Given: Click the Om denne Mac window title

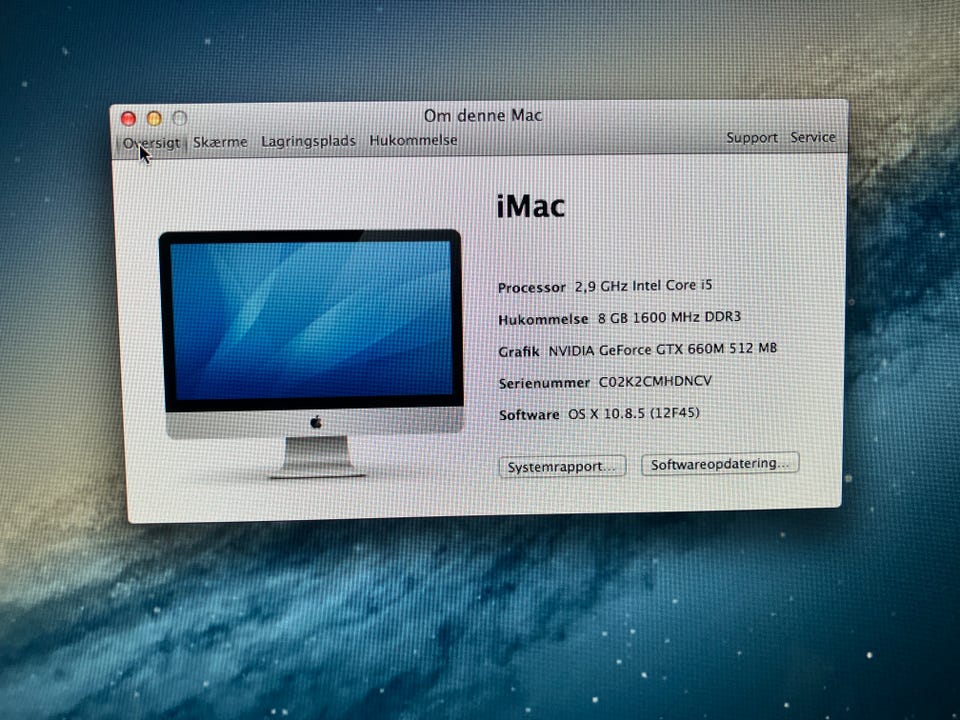Looking at the screenshot, I should pyautogui.click(x=483, y=115).
